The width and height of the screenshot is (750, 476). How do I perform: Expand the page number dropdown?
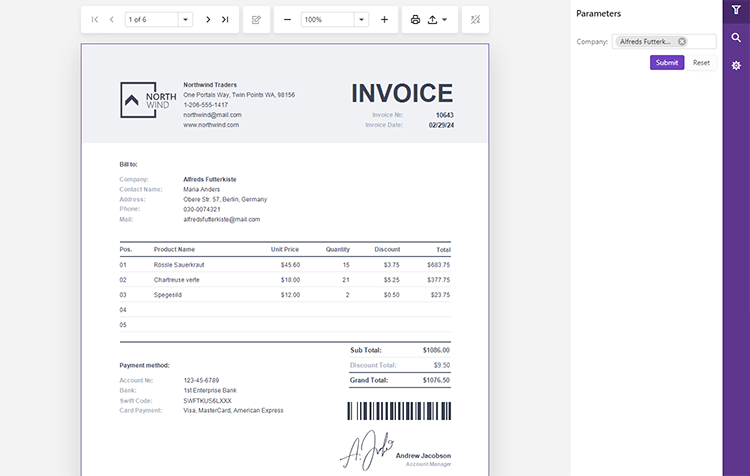185,20
